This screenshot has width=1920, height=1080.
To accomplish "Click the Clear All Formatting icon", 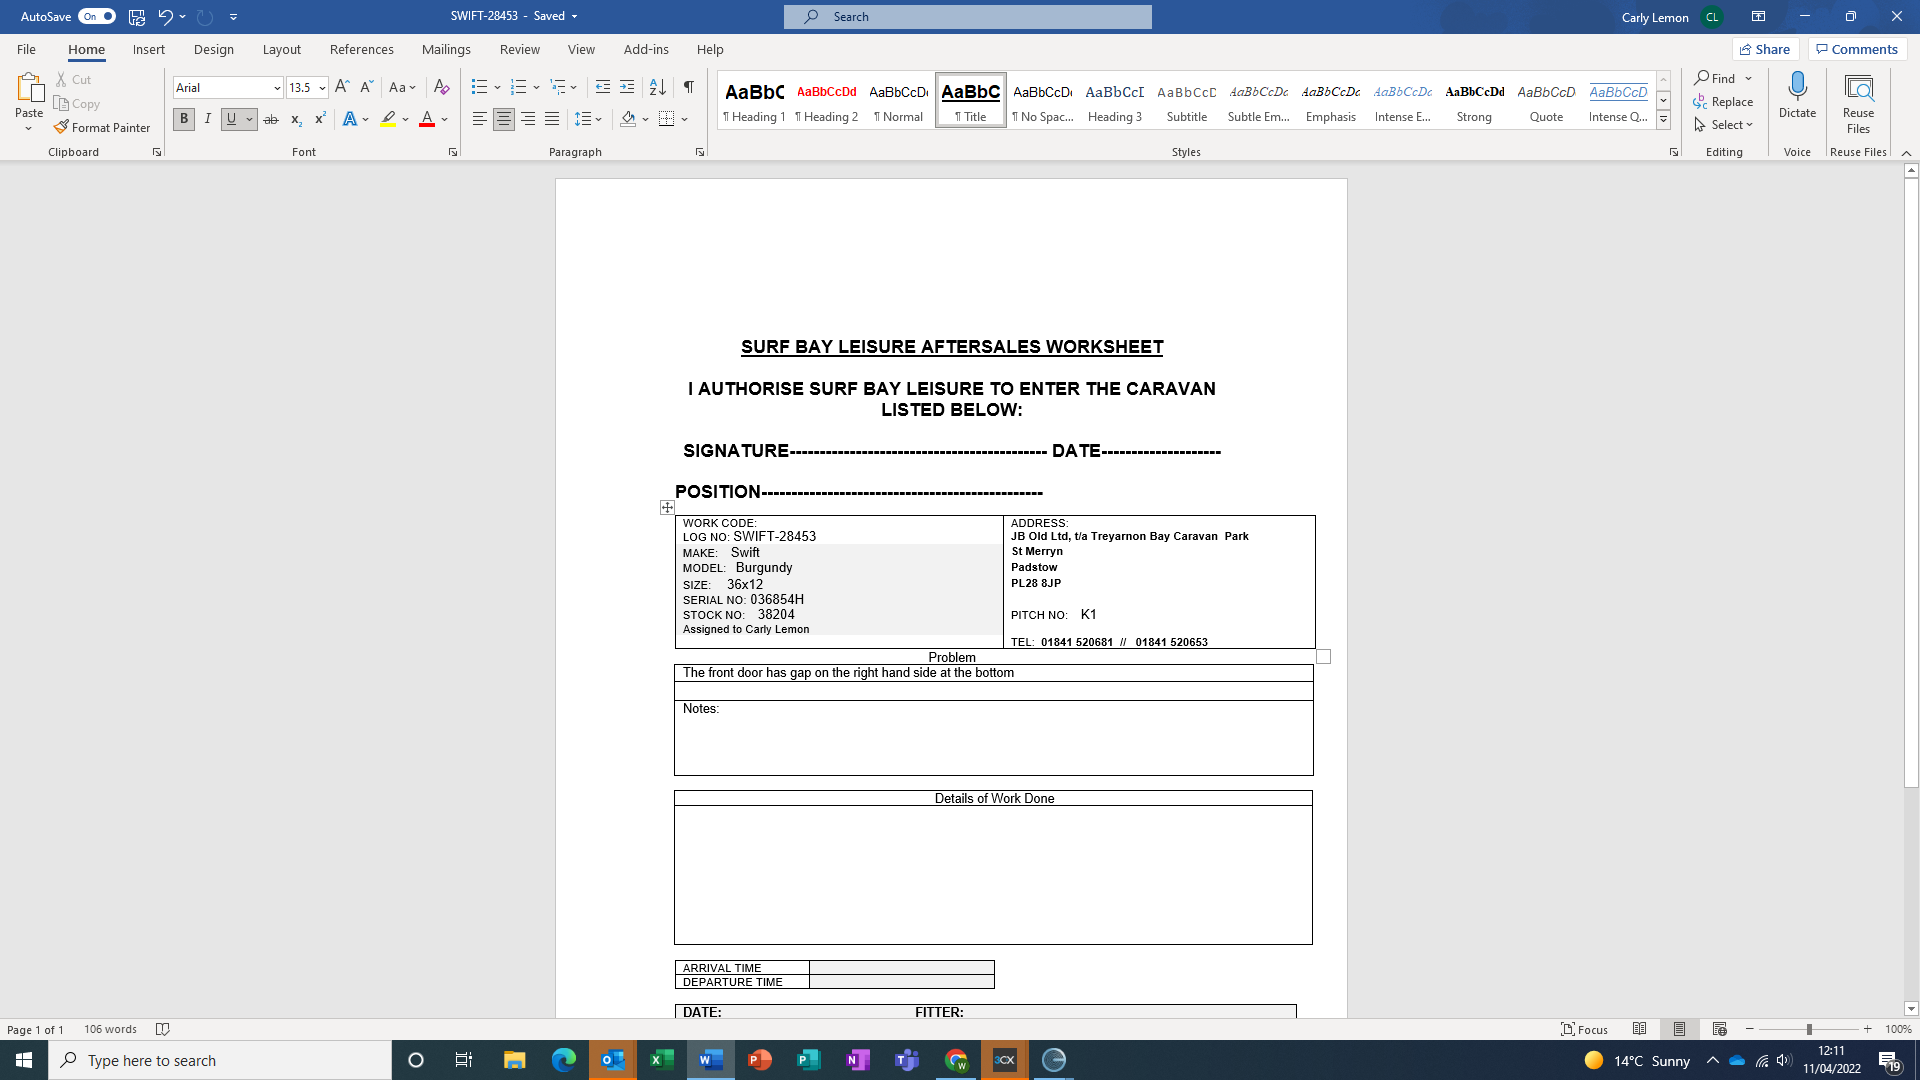I will tap(441, 87).
